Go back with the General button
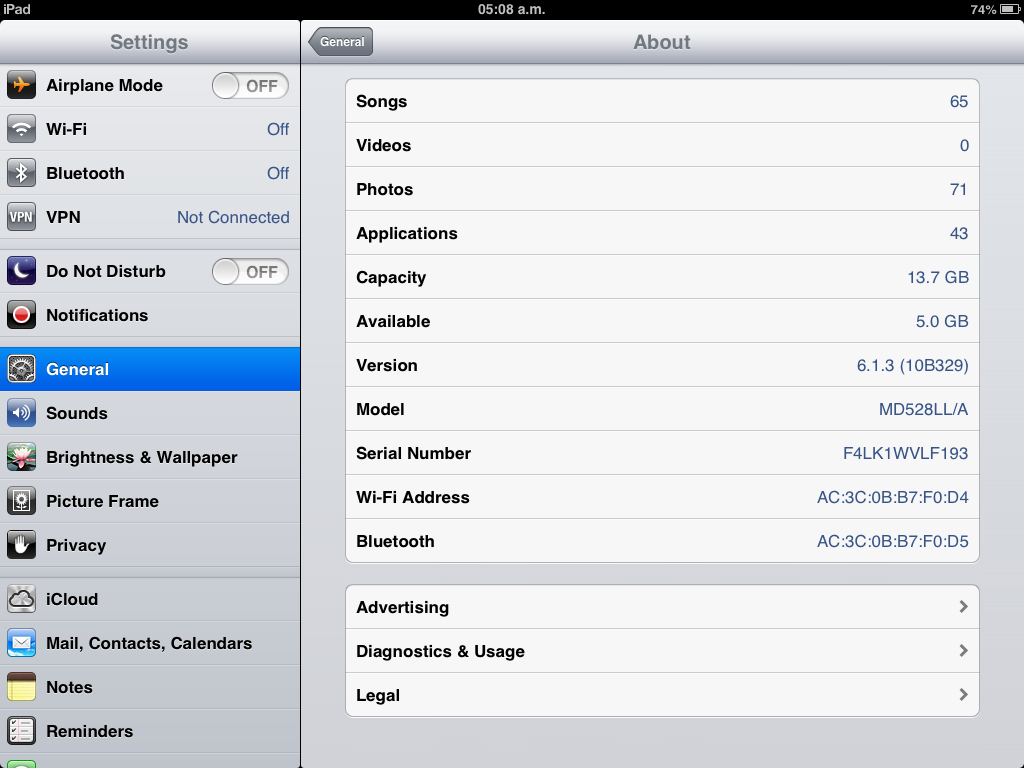This screenshot has width=1024, height=768. coord(341,42)
